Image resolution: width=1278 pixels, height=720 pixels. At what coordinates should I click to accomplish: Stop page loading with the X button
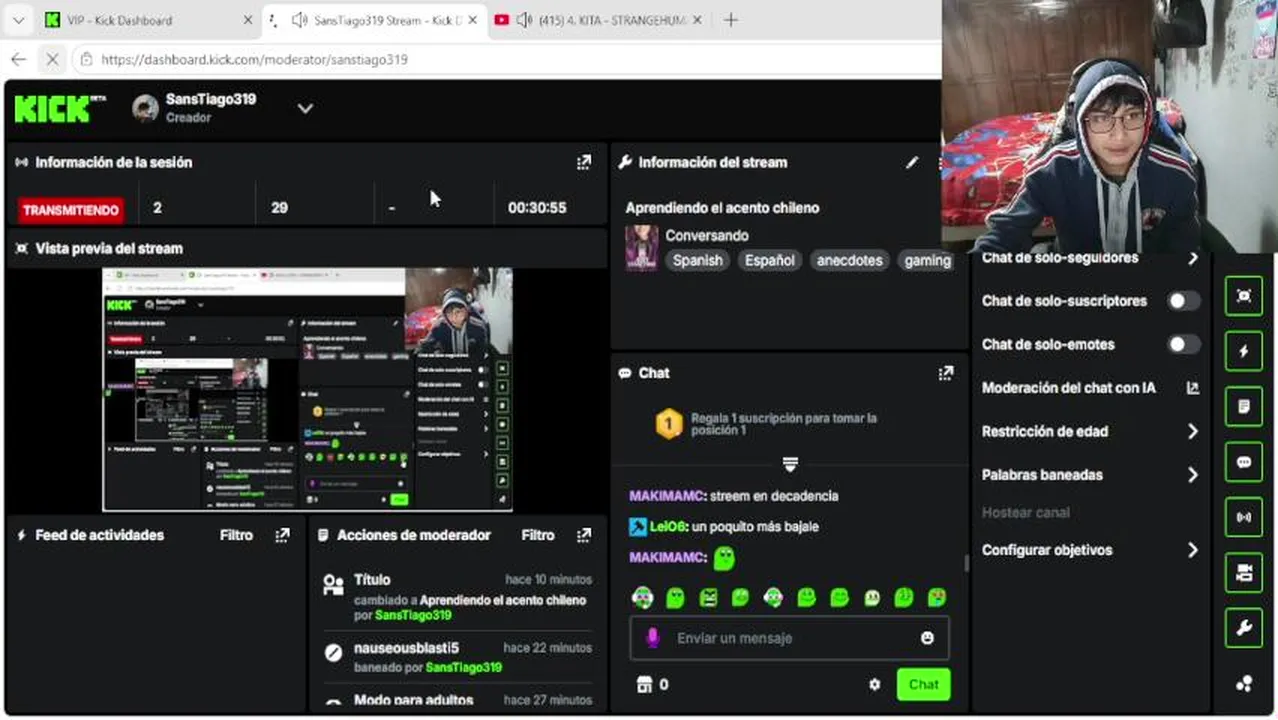[52, 59]
